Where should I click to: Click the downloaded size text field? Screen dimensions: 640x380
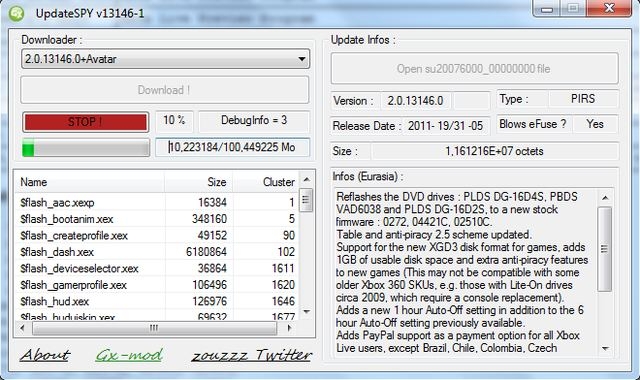point(232,147)
